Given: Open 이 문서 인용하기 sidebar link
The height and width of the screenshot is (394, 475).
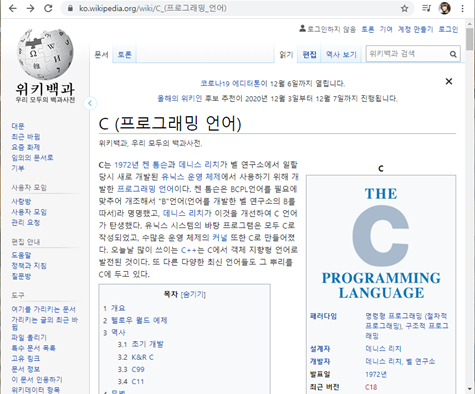Looking at the screenshot, I should coord(37,379).
